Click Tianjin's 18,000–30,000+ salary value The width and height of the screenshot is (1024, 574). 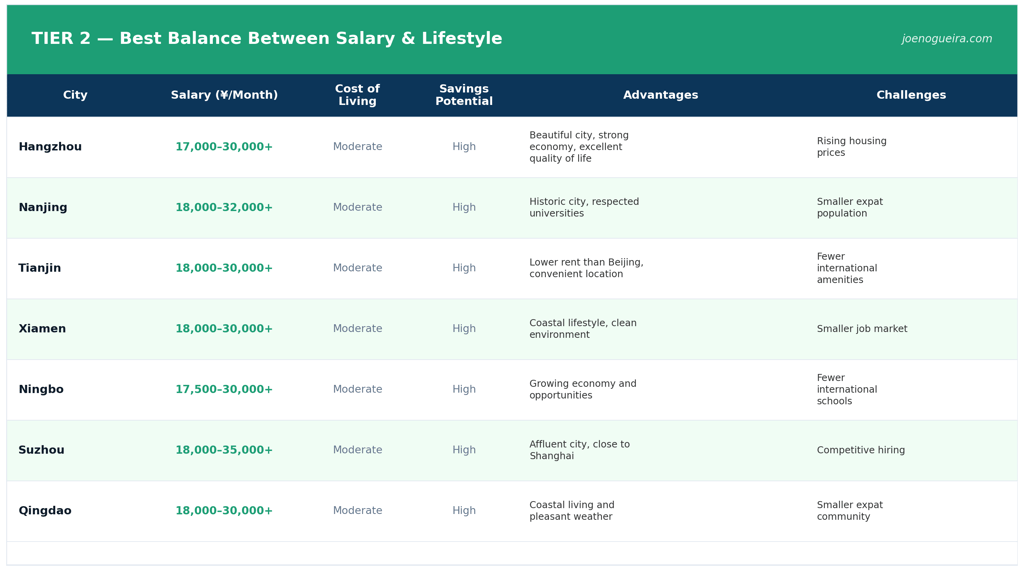pos(224,268)
